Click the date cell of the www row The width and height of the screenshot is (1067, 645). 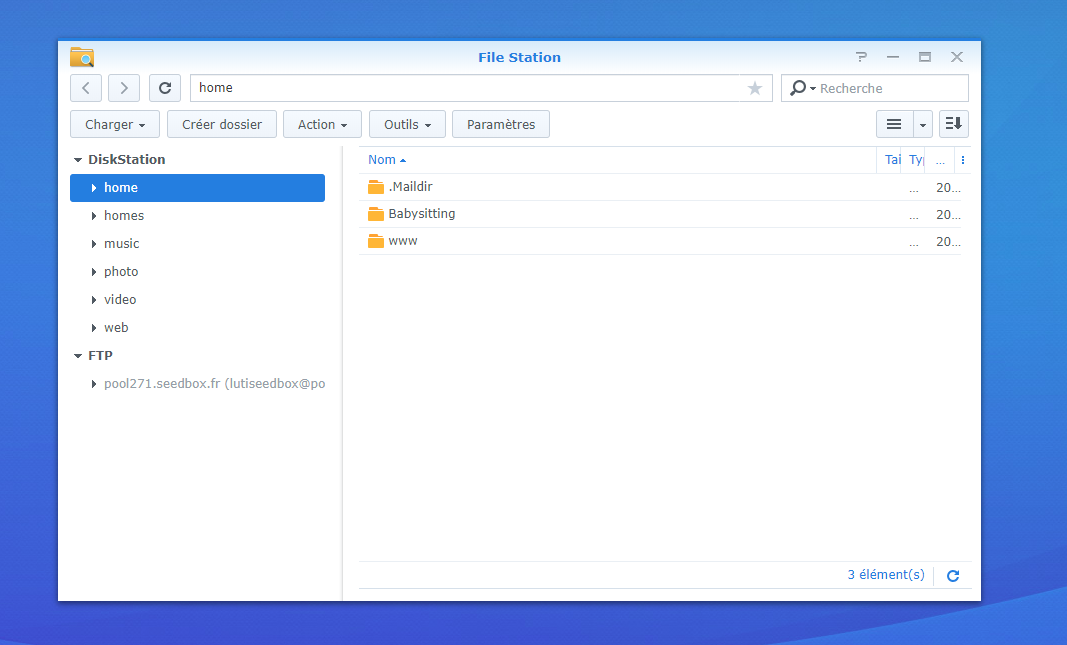(948, 242)
